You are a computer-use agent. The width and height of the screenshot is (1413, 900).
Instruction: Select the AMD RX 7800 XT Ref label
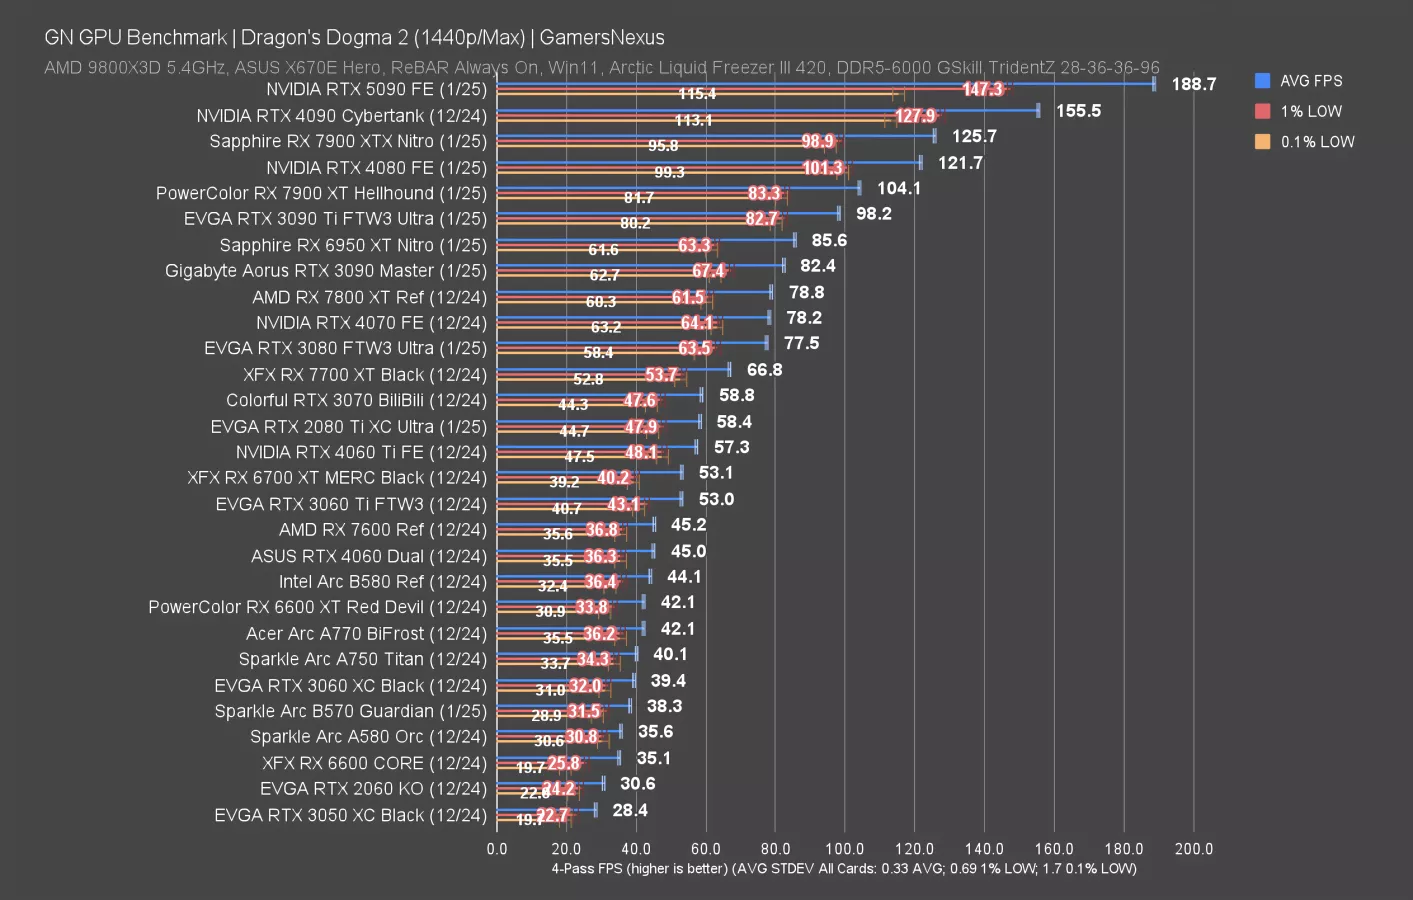pyautogui.click(x=369, y=297)
